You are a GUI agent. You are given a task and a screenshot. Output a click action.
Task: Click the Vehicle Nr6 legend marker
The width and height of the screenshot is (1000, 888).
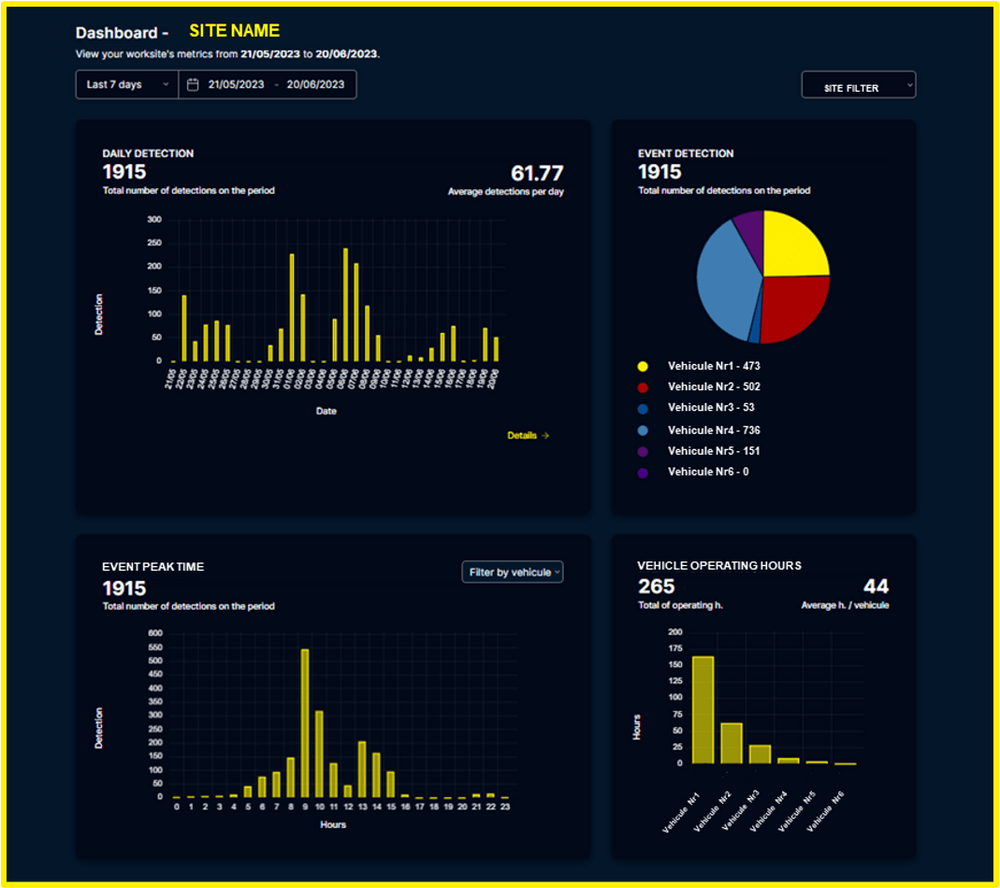[x=643, y=471]
